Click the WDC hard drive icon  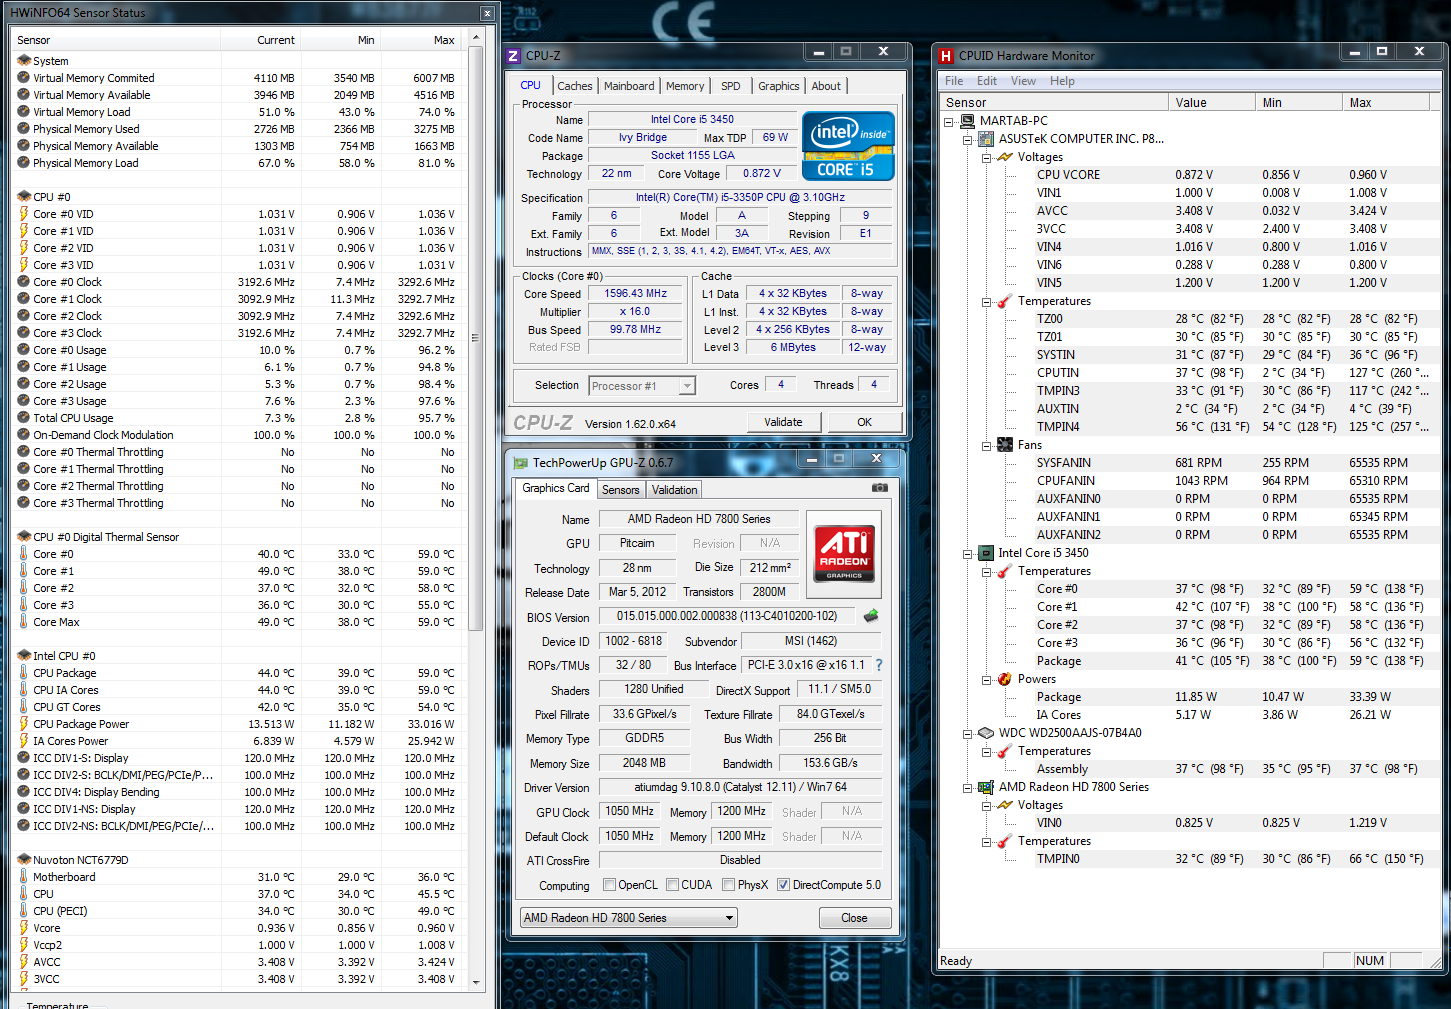pos(986,733)
